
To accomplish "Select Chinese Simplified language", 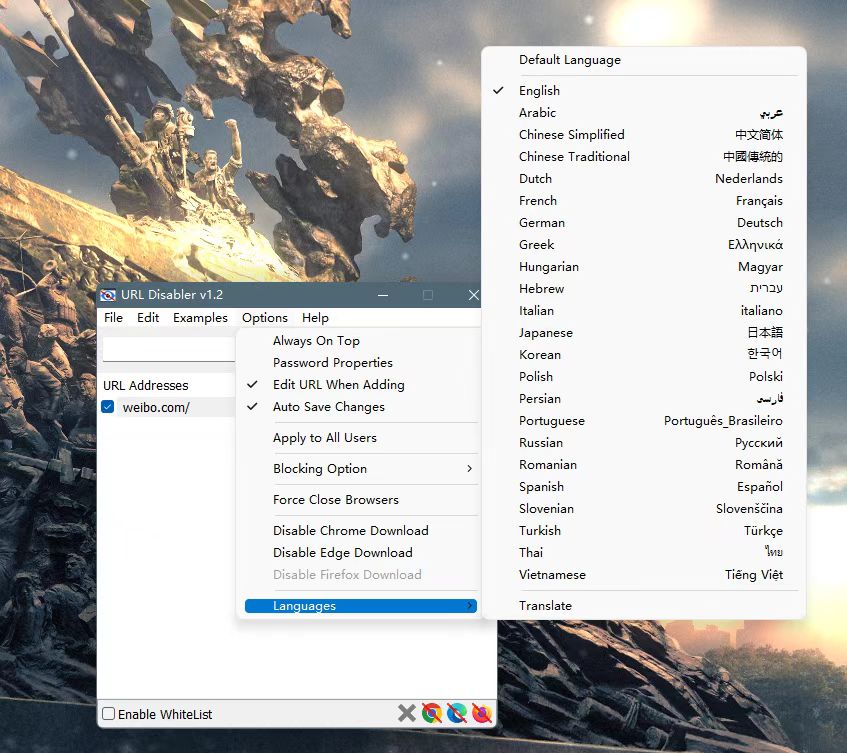I will (643, 135).
